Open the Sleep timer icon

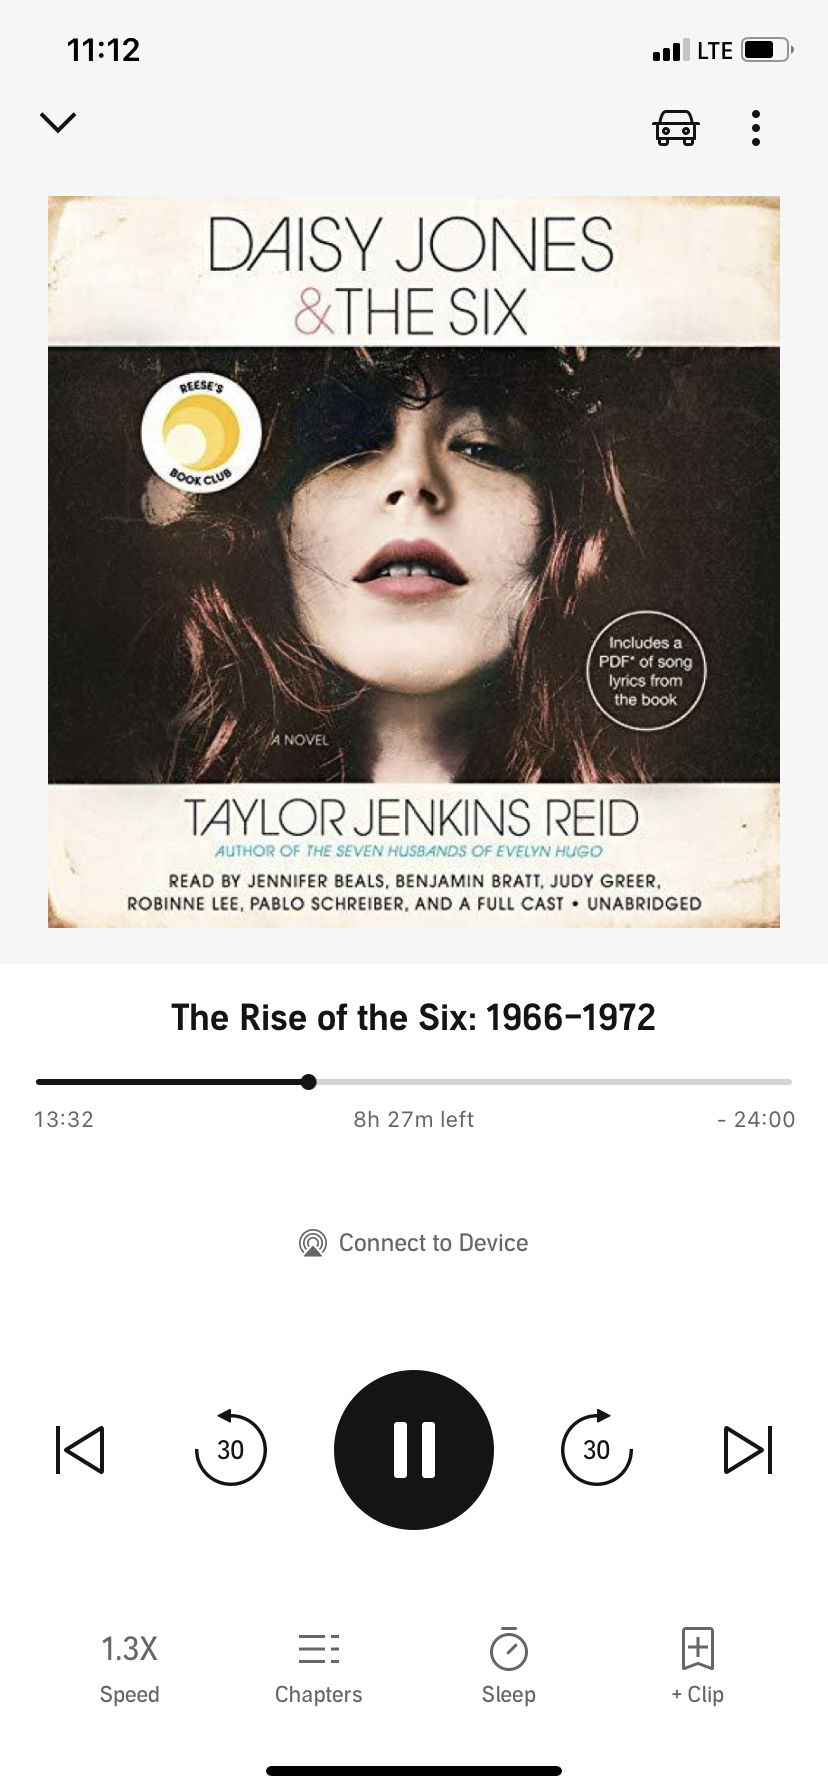pyautogui.click(x=509, y=1648)
